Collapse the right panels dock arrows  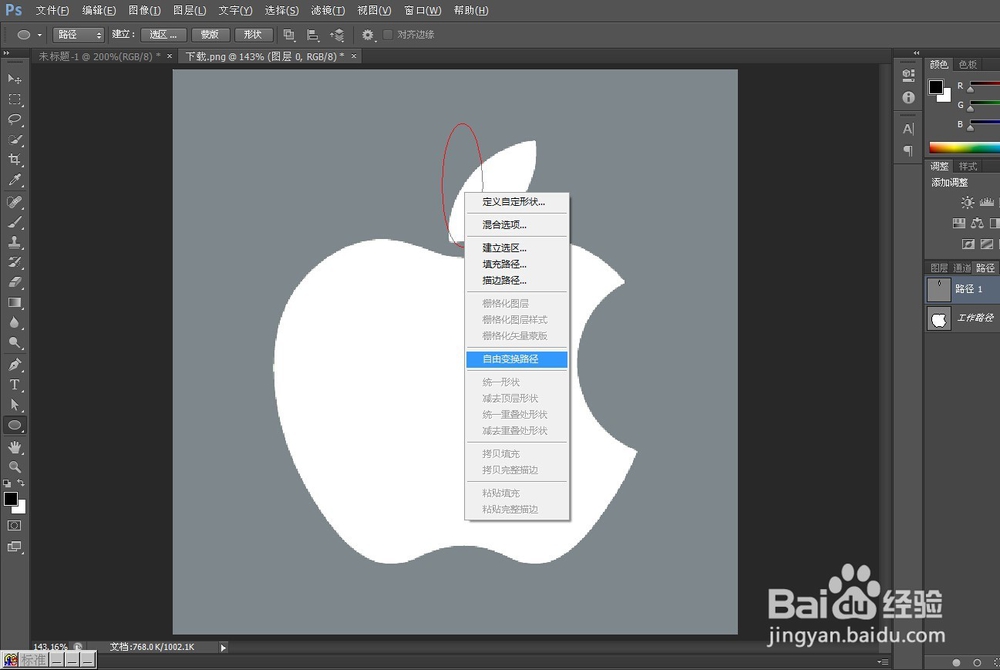click(x=916, y=53)
